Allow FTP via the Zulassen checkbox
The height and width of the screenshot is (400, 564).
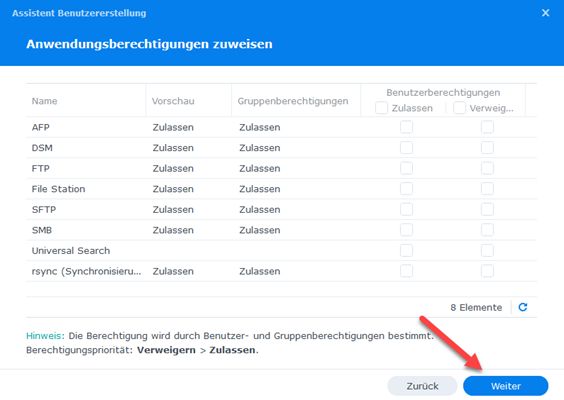pos(406,168)
